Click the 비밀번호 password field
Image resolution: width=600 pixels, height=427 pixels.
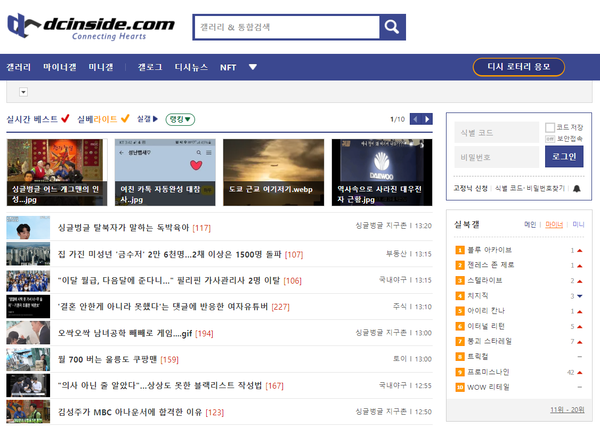tap(496, 157)
